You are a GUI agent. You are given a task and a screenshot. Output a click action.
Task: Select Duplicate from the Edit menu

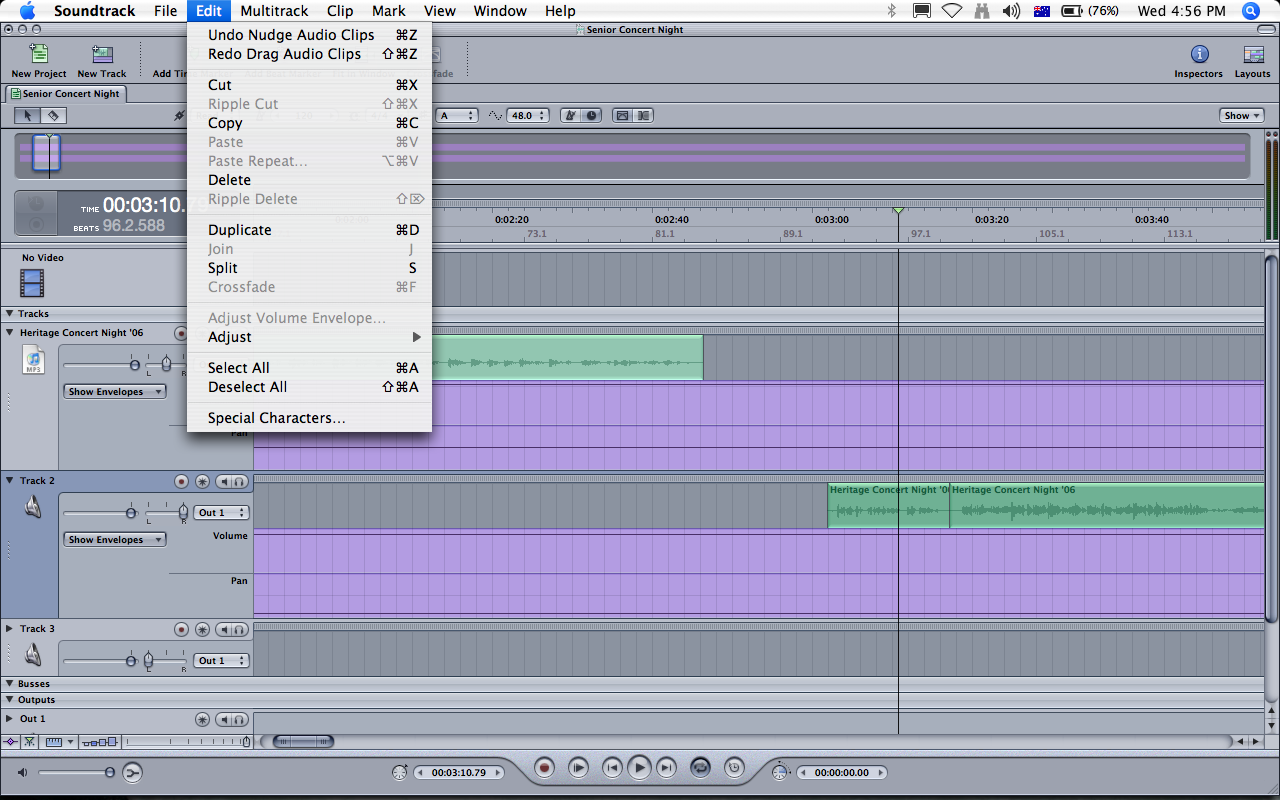(309, 230)
